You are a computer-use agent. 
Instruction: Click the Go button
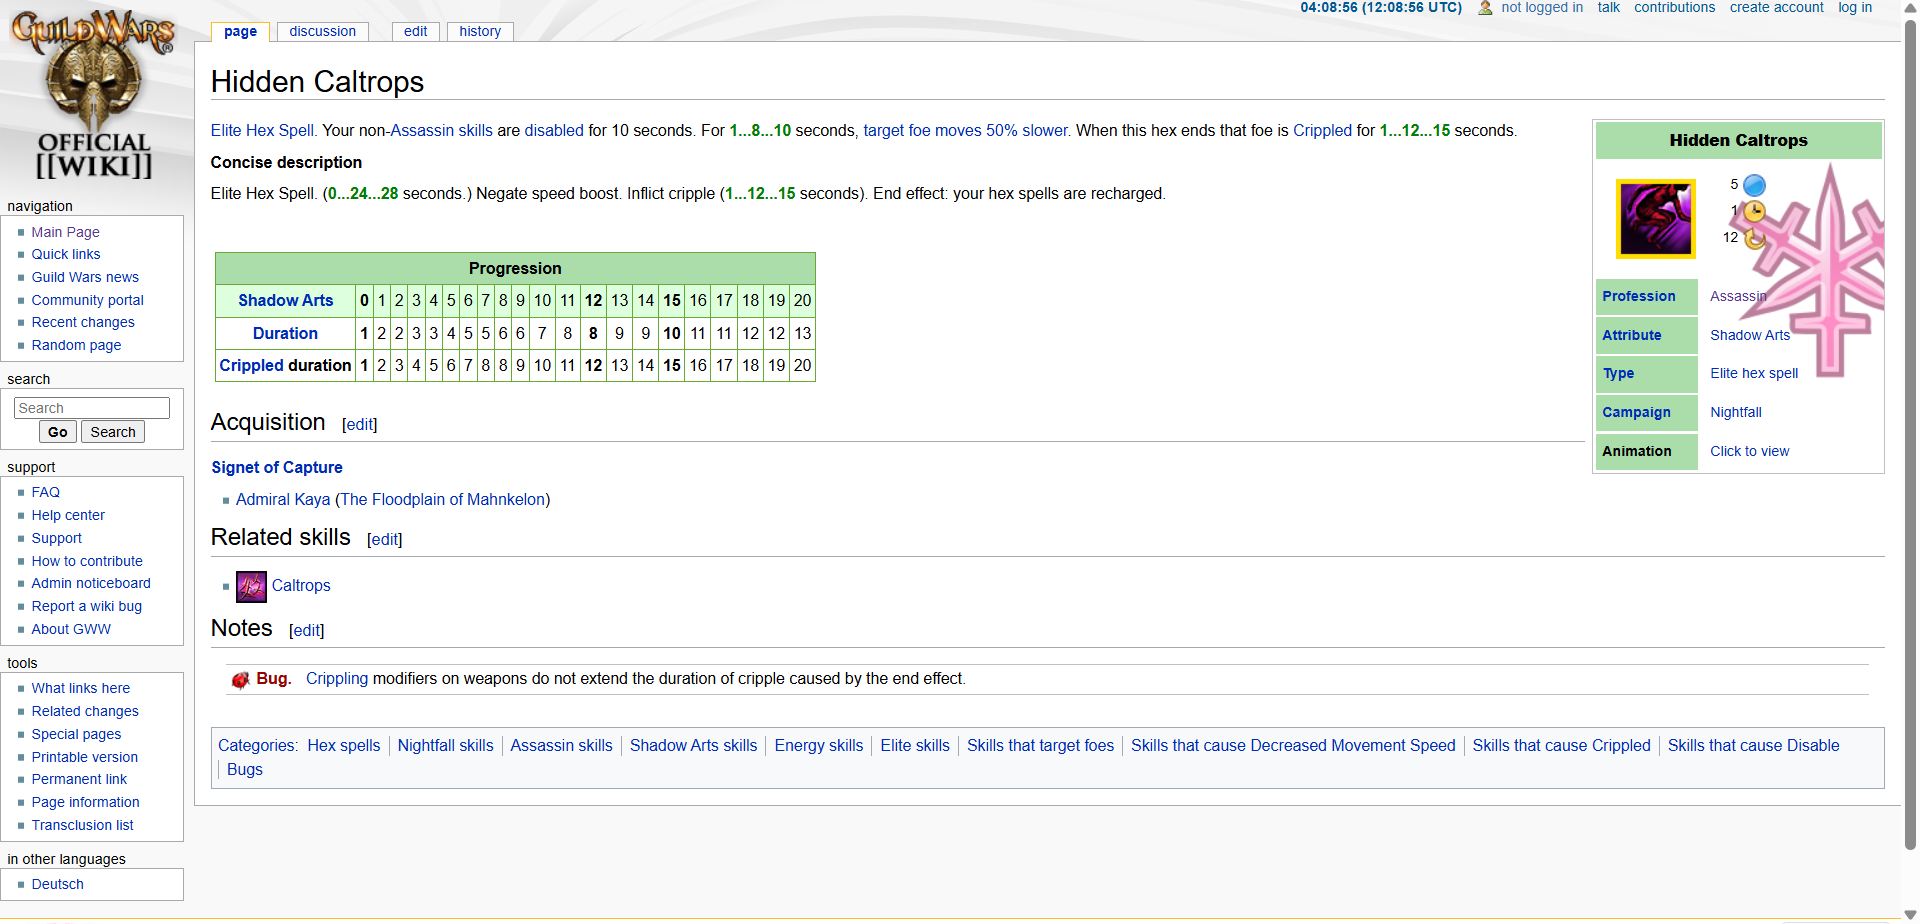(x=58, y=432)
